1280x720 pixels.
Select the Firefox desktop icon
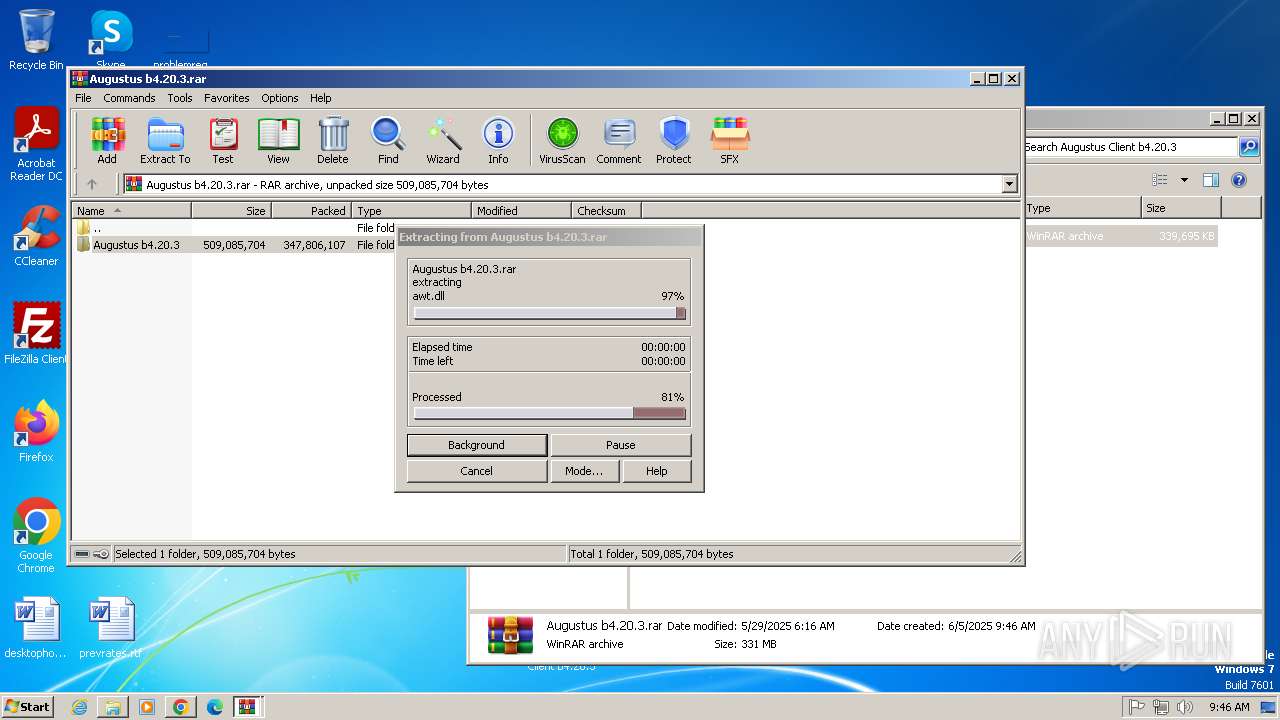[x=36, y=432]
